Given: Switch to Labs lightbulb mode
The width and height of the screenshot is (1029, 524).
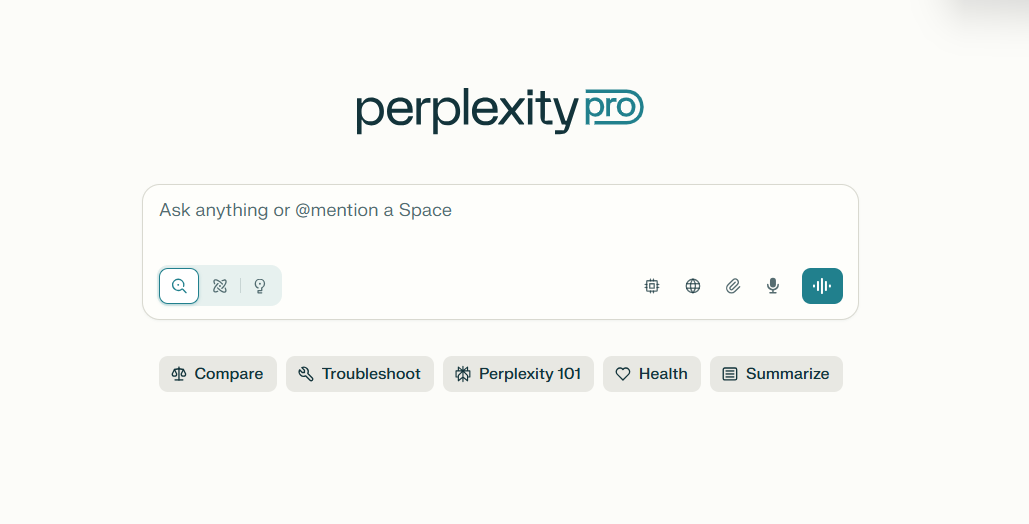Looking at the screenshot, I should coord(260,286).
